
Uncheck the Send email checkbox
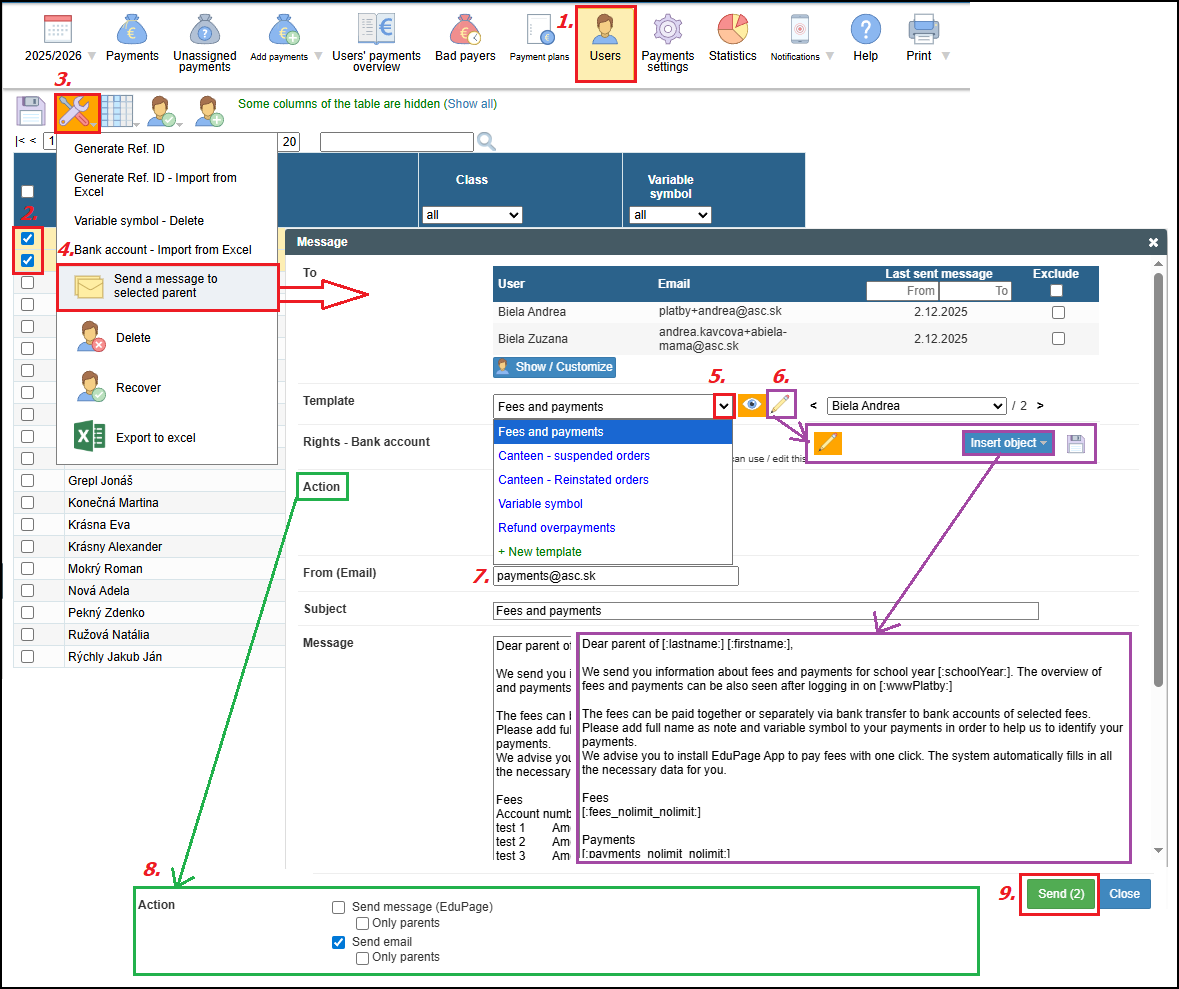pyautogui.click(x=339, y=942)
